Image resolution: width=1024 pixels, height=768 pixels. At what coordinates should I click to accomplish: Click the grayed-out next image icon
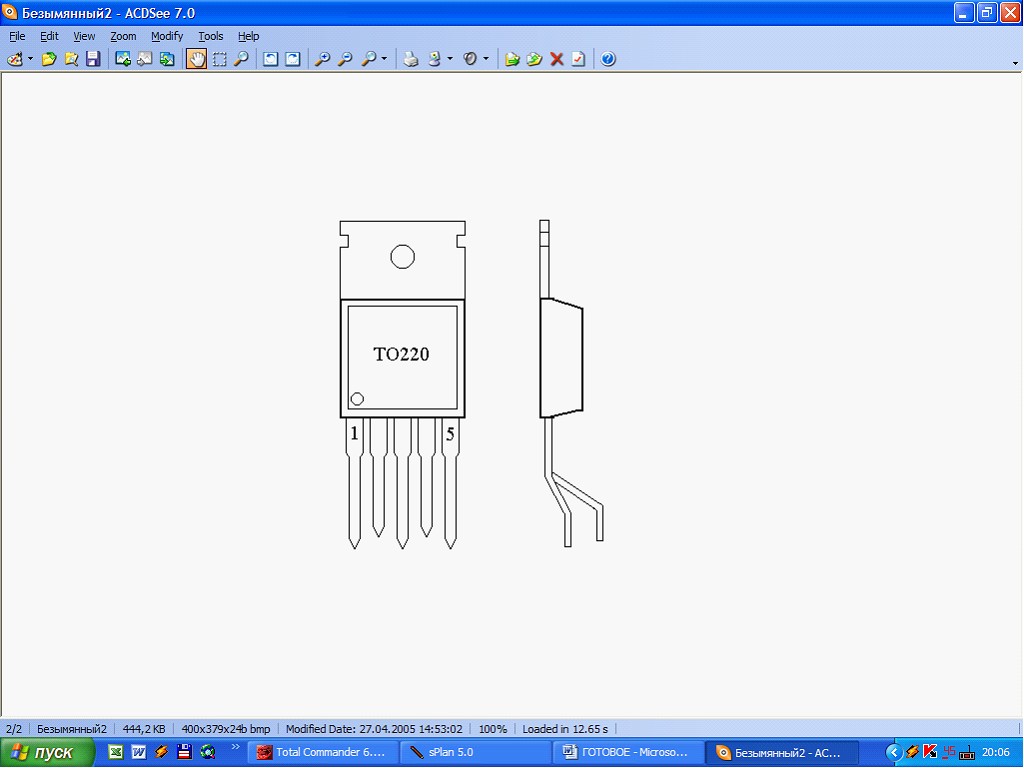(x=144, y=59)
